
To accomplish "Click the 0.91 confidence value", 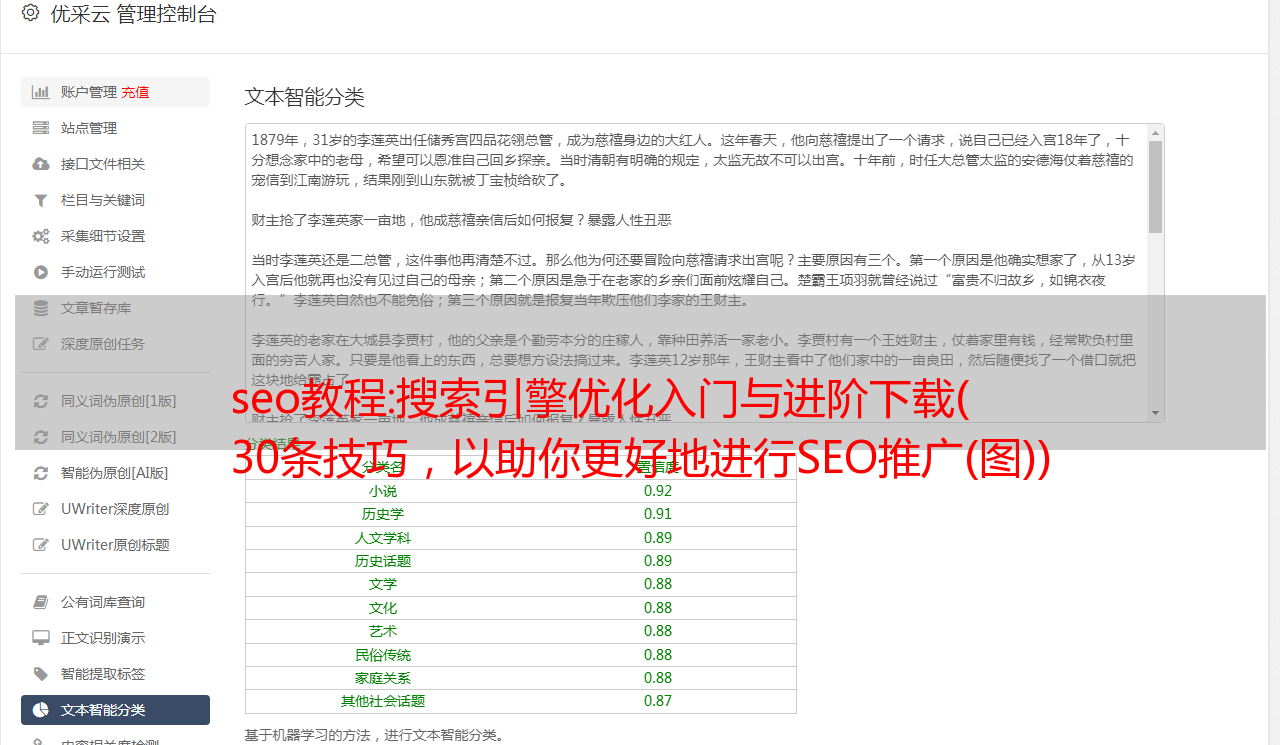I will click(658, 514).
